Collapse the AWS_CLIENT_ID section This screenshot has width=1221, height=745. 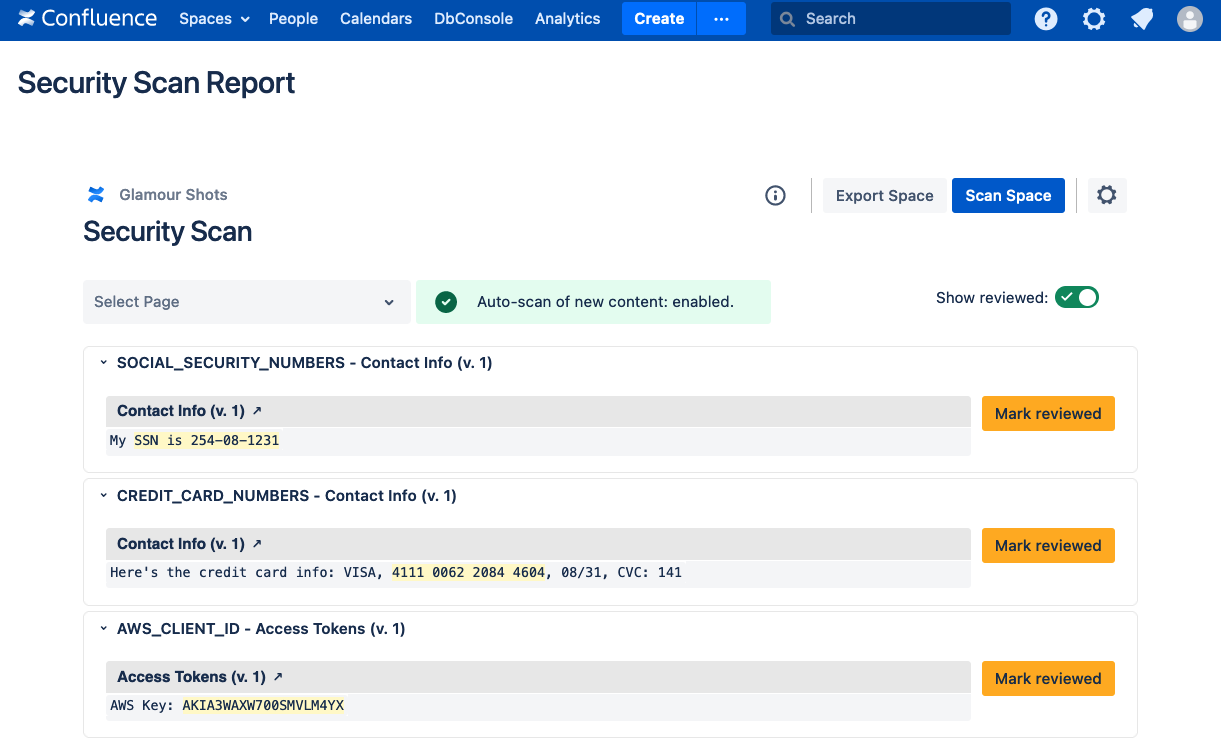[x=103, y=629]
